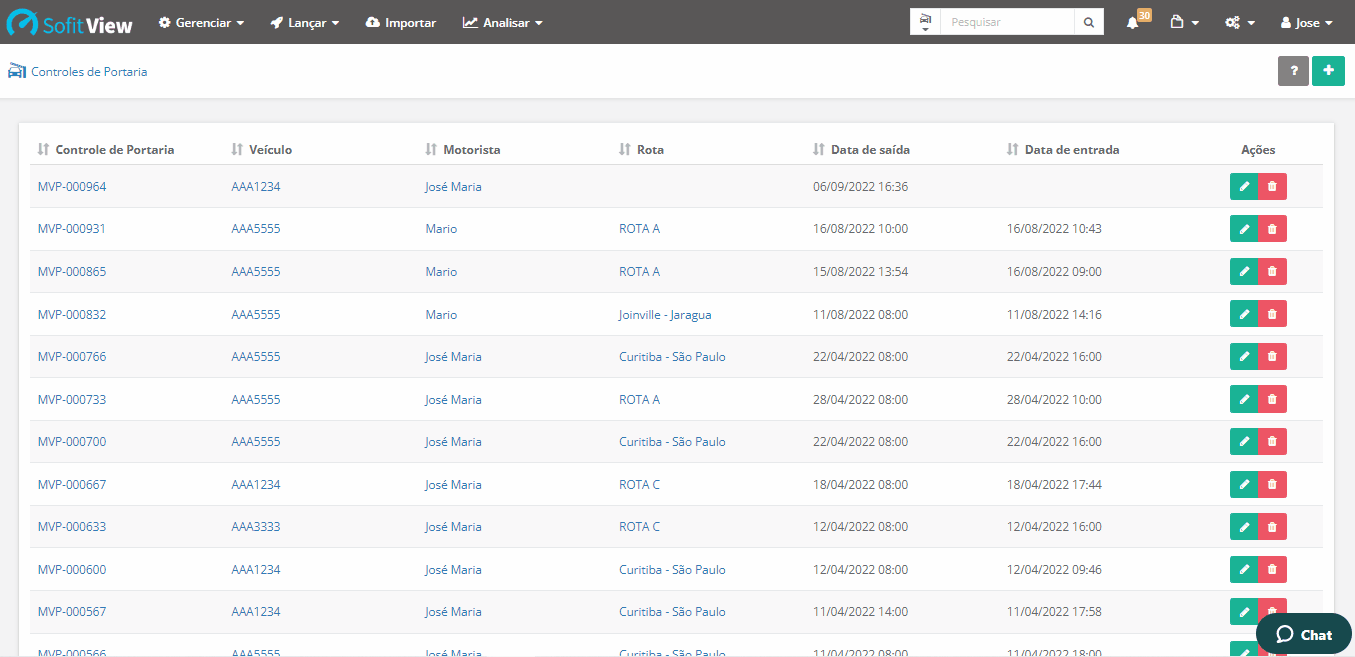Delete record MVP-000766
The image size is (1355, 657).
(x=1272, y=356)
